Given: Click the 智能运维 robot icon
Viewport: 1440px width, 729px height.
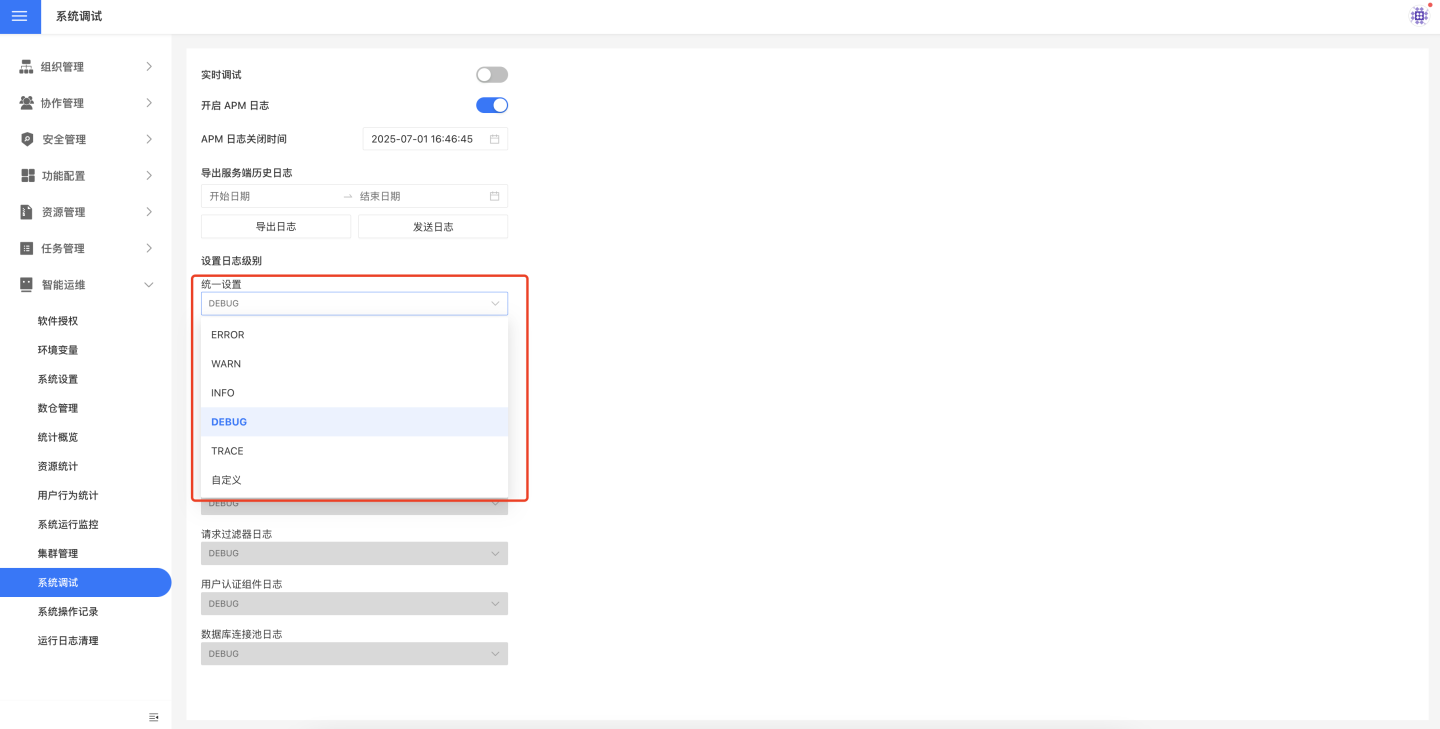Looking at the screenshot, I should click(x=27, y=285).
